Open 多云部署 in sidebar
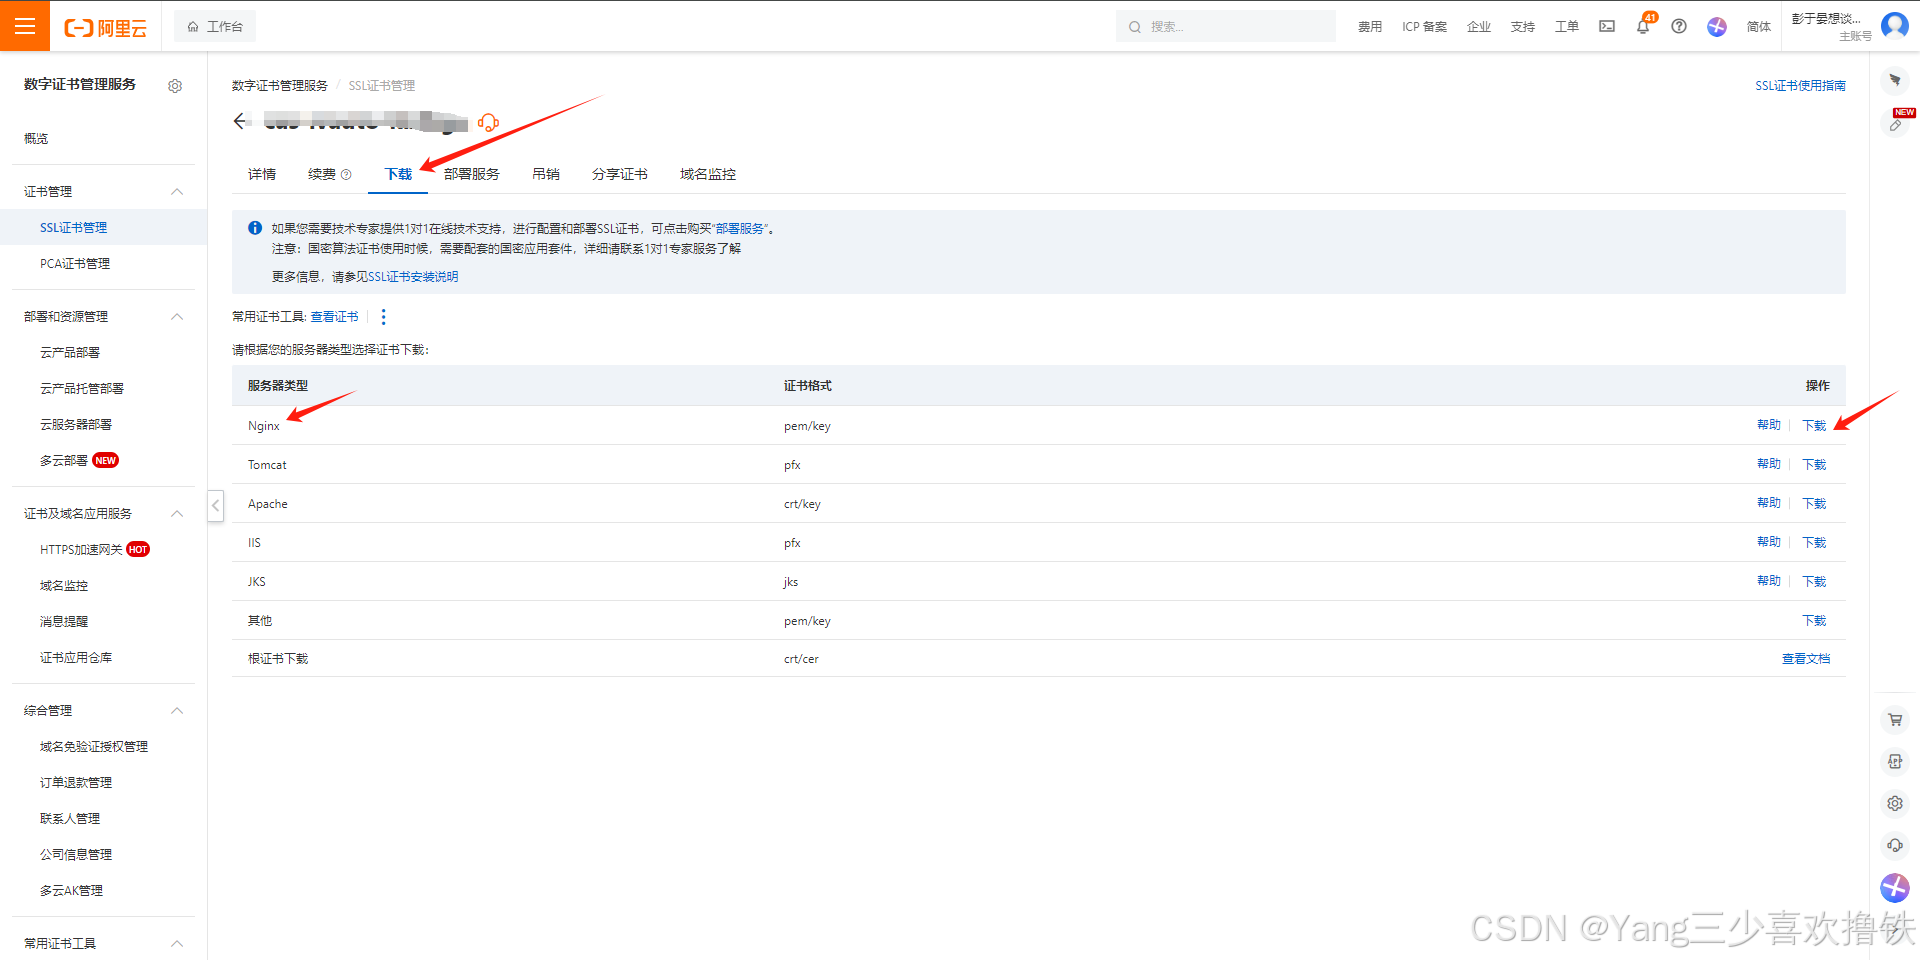1920x960 pixels. pos(64,461)
